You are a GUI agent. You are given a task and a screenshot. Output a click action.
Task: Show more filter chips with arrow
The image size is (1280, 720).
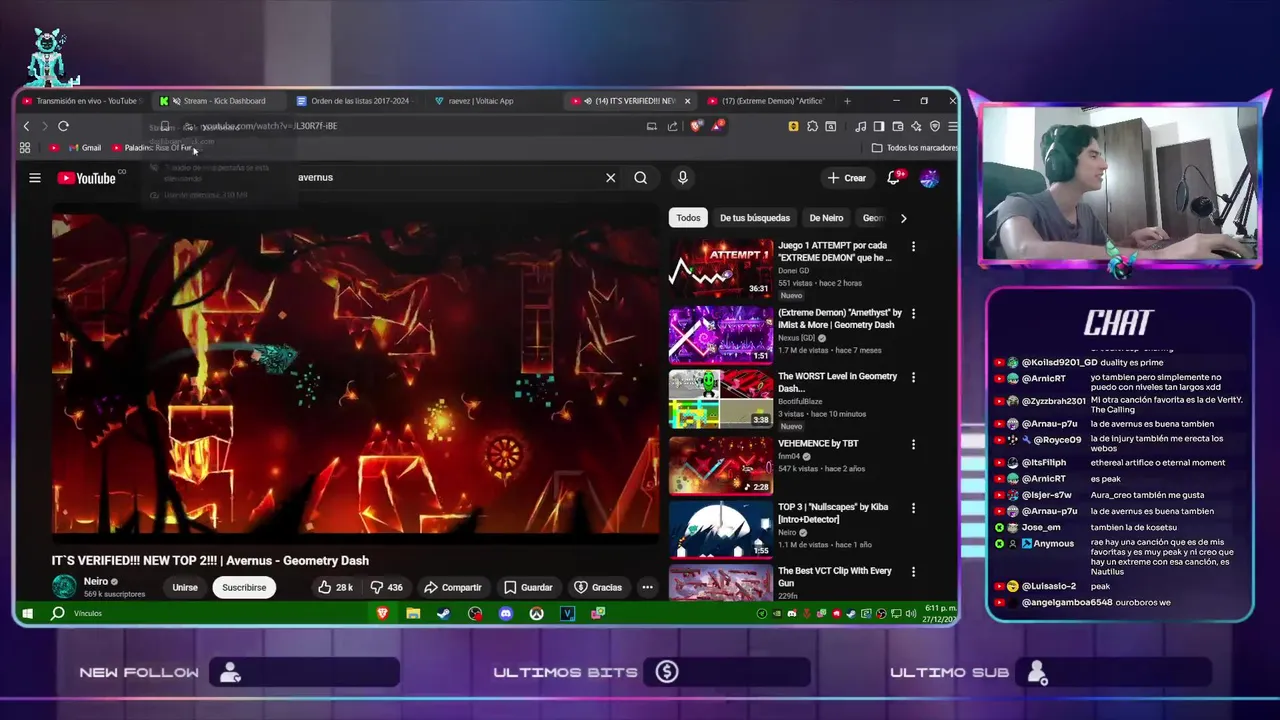point(904,218)
